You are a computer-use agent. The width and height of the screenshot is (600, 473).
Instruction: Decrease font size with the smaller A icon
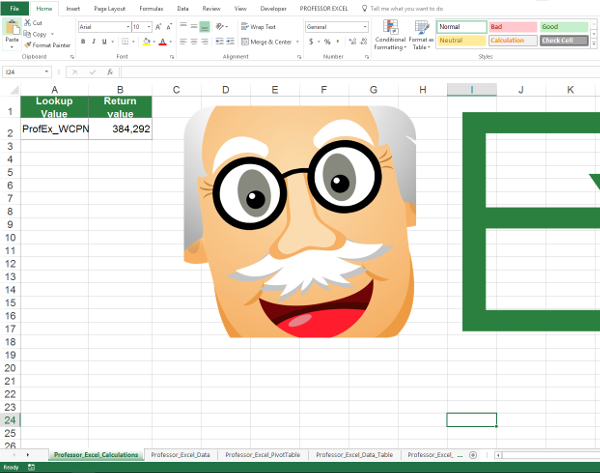(169, 27)
